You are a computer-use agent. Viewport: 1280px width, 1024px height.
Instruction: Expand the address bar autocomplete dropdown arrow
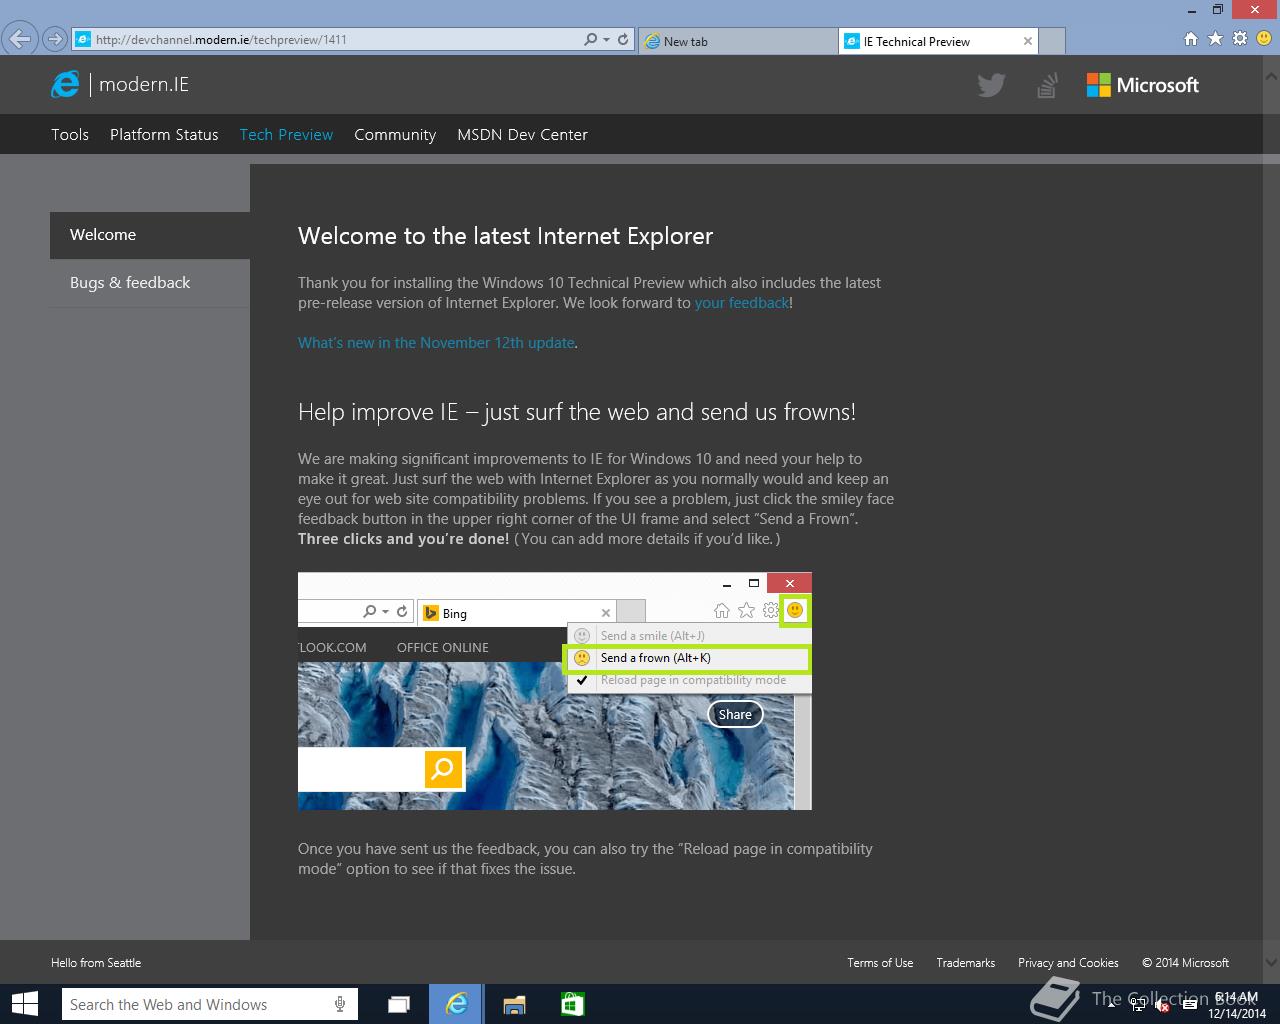click(606, 40)
